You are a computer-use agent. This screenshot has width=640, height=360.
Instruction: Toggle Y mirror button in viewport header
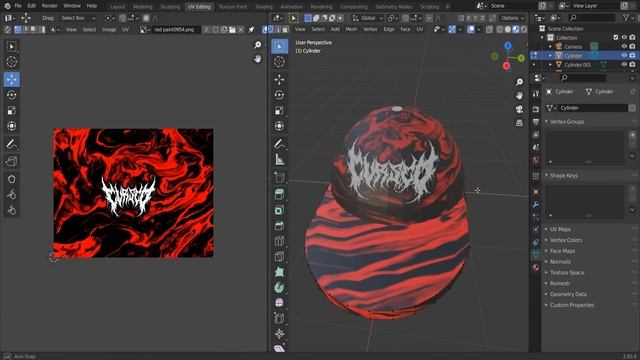coord(476,18)
